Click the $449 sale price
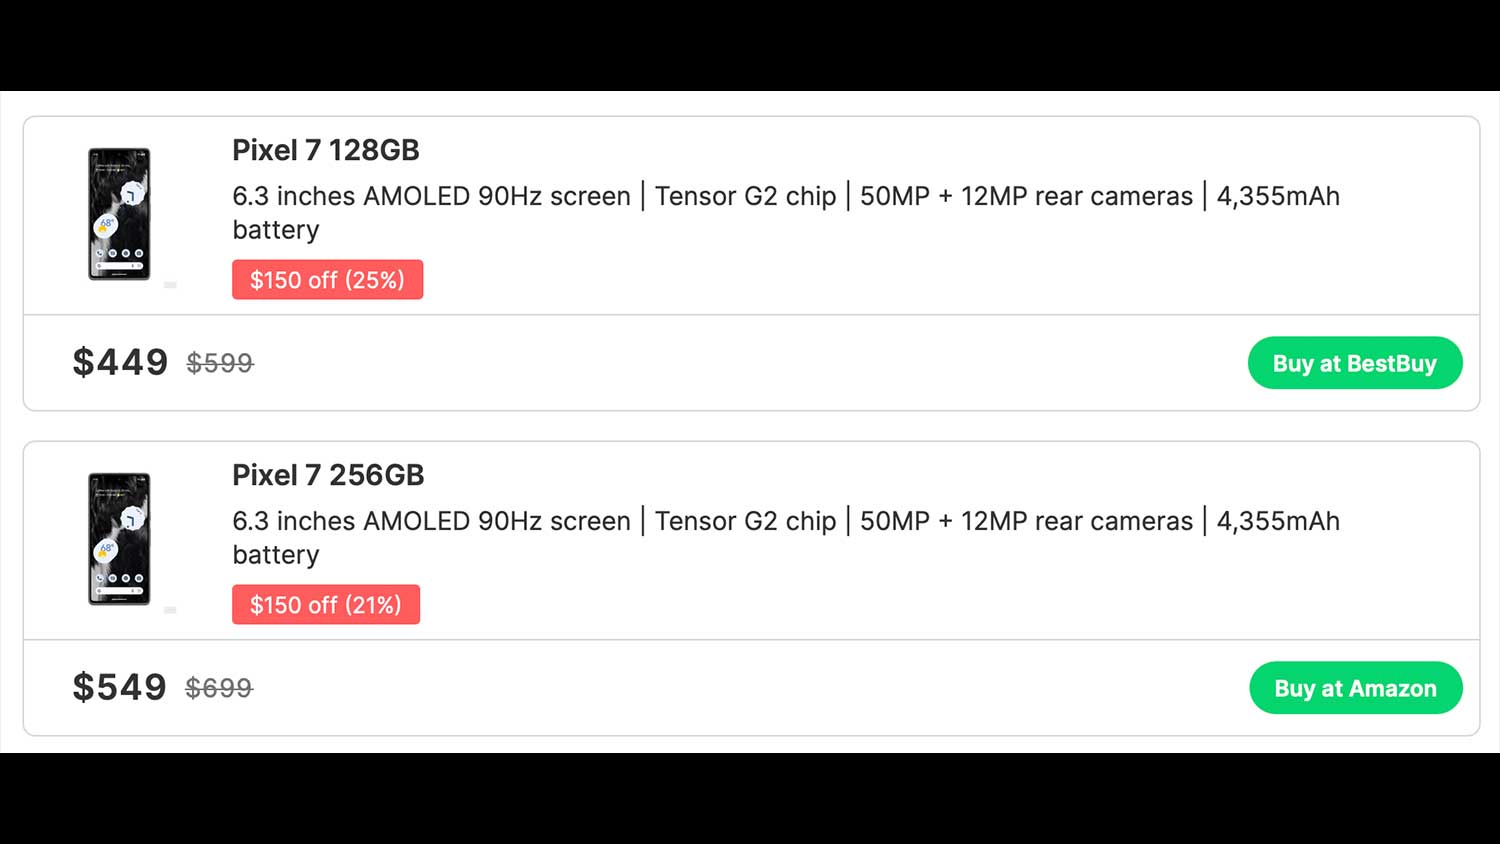The width and height of the screenshot is (1500, 844). [x=120, y=362]
